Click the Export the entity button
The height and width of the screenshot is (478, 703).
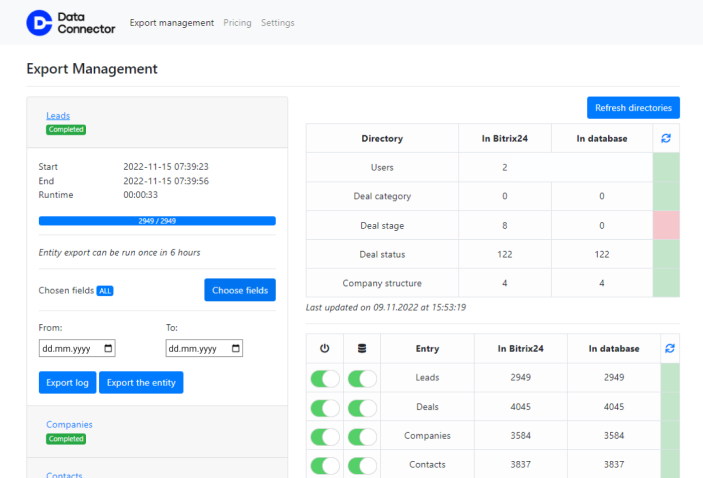pyautogui.click(x=141, y=382)
